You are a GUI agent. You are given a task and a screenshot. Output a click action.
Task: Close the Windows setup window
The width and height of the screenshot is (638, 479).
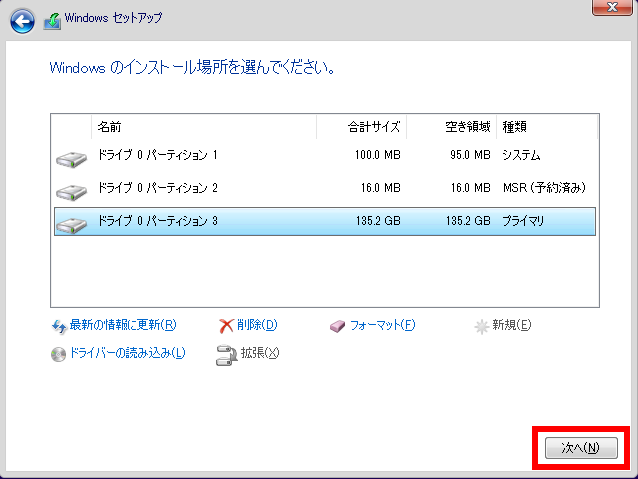click(606, 8)
